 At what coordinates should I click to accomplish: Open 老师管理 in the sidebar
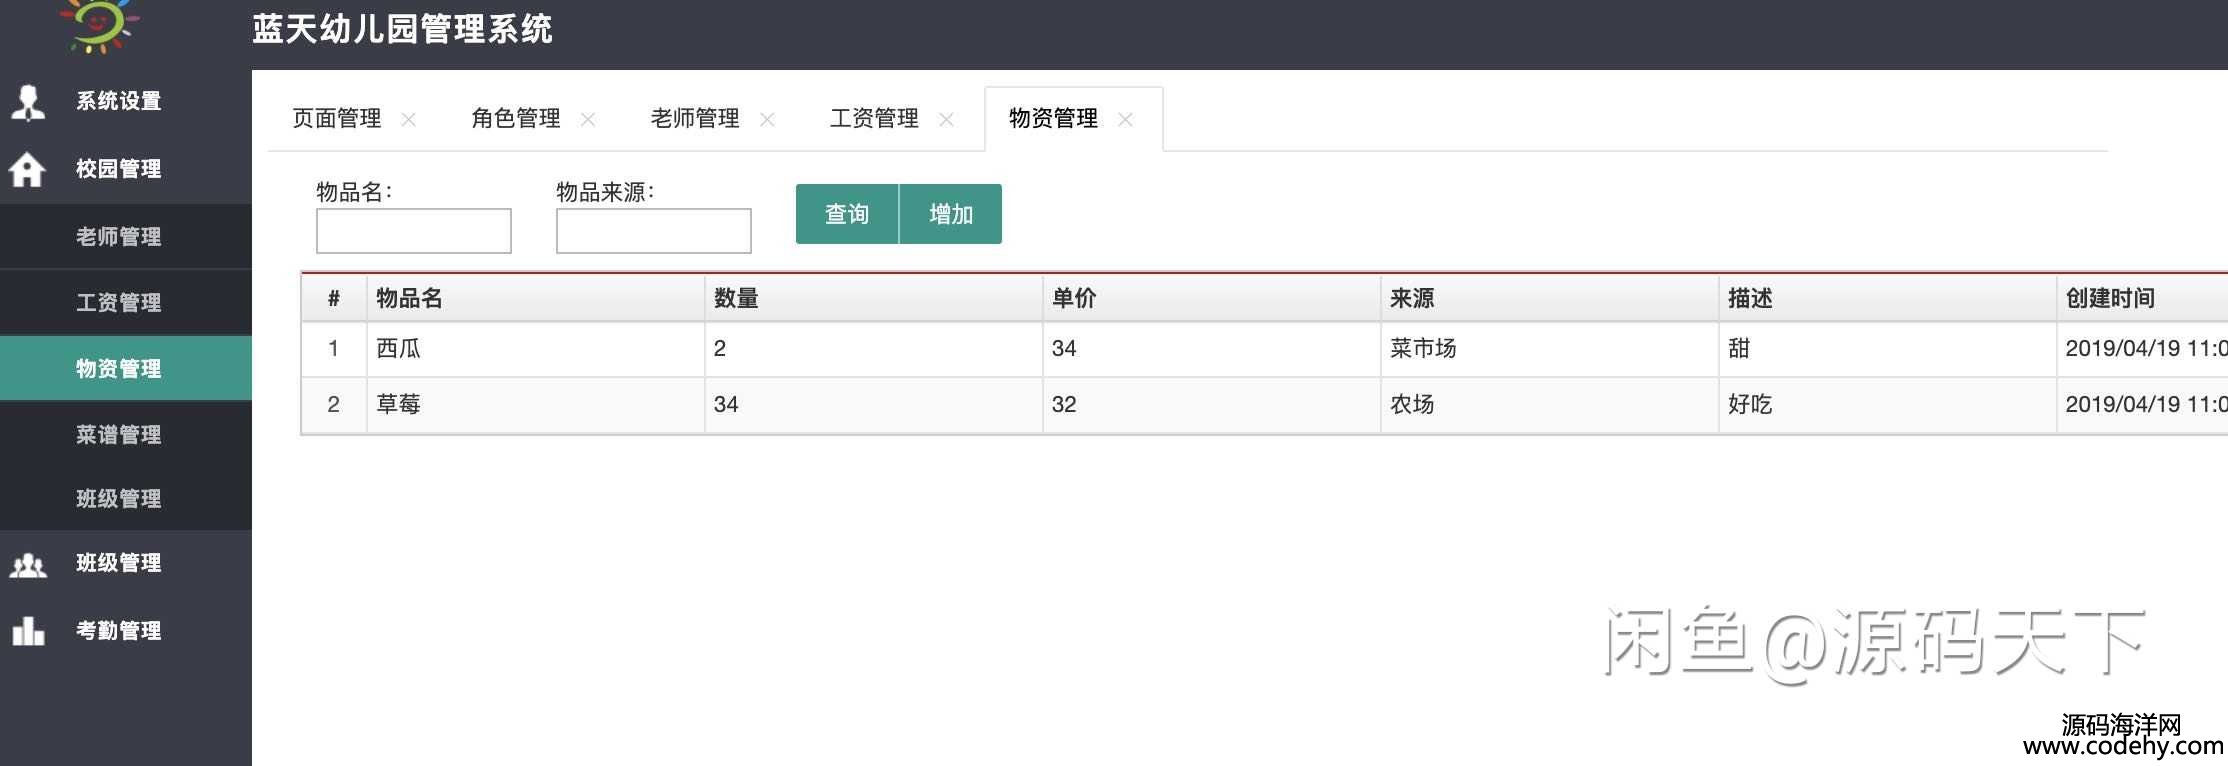[x=126, y=236]
